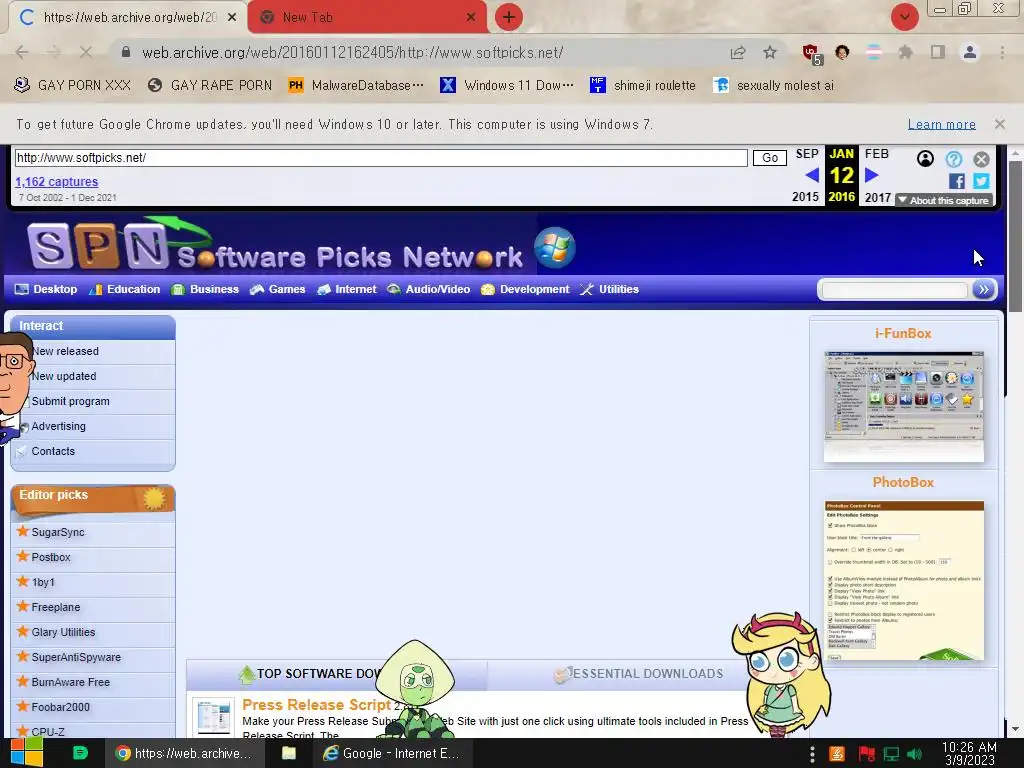Open the Development category menu
Viewport: 1024px width, 768px height.
click(x=525, y=289)
